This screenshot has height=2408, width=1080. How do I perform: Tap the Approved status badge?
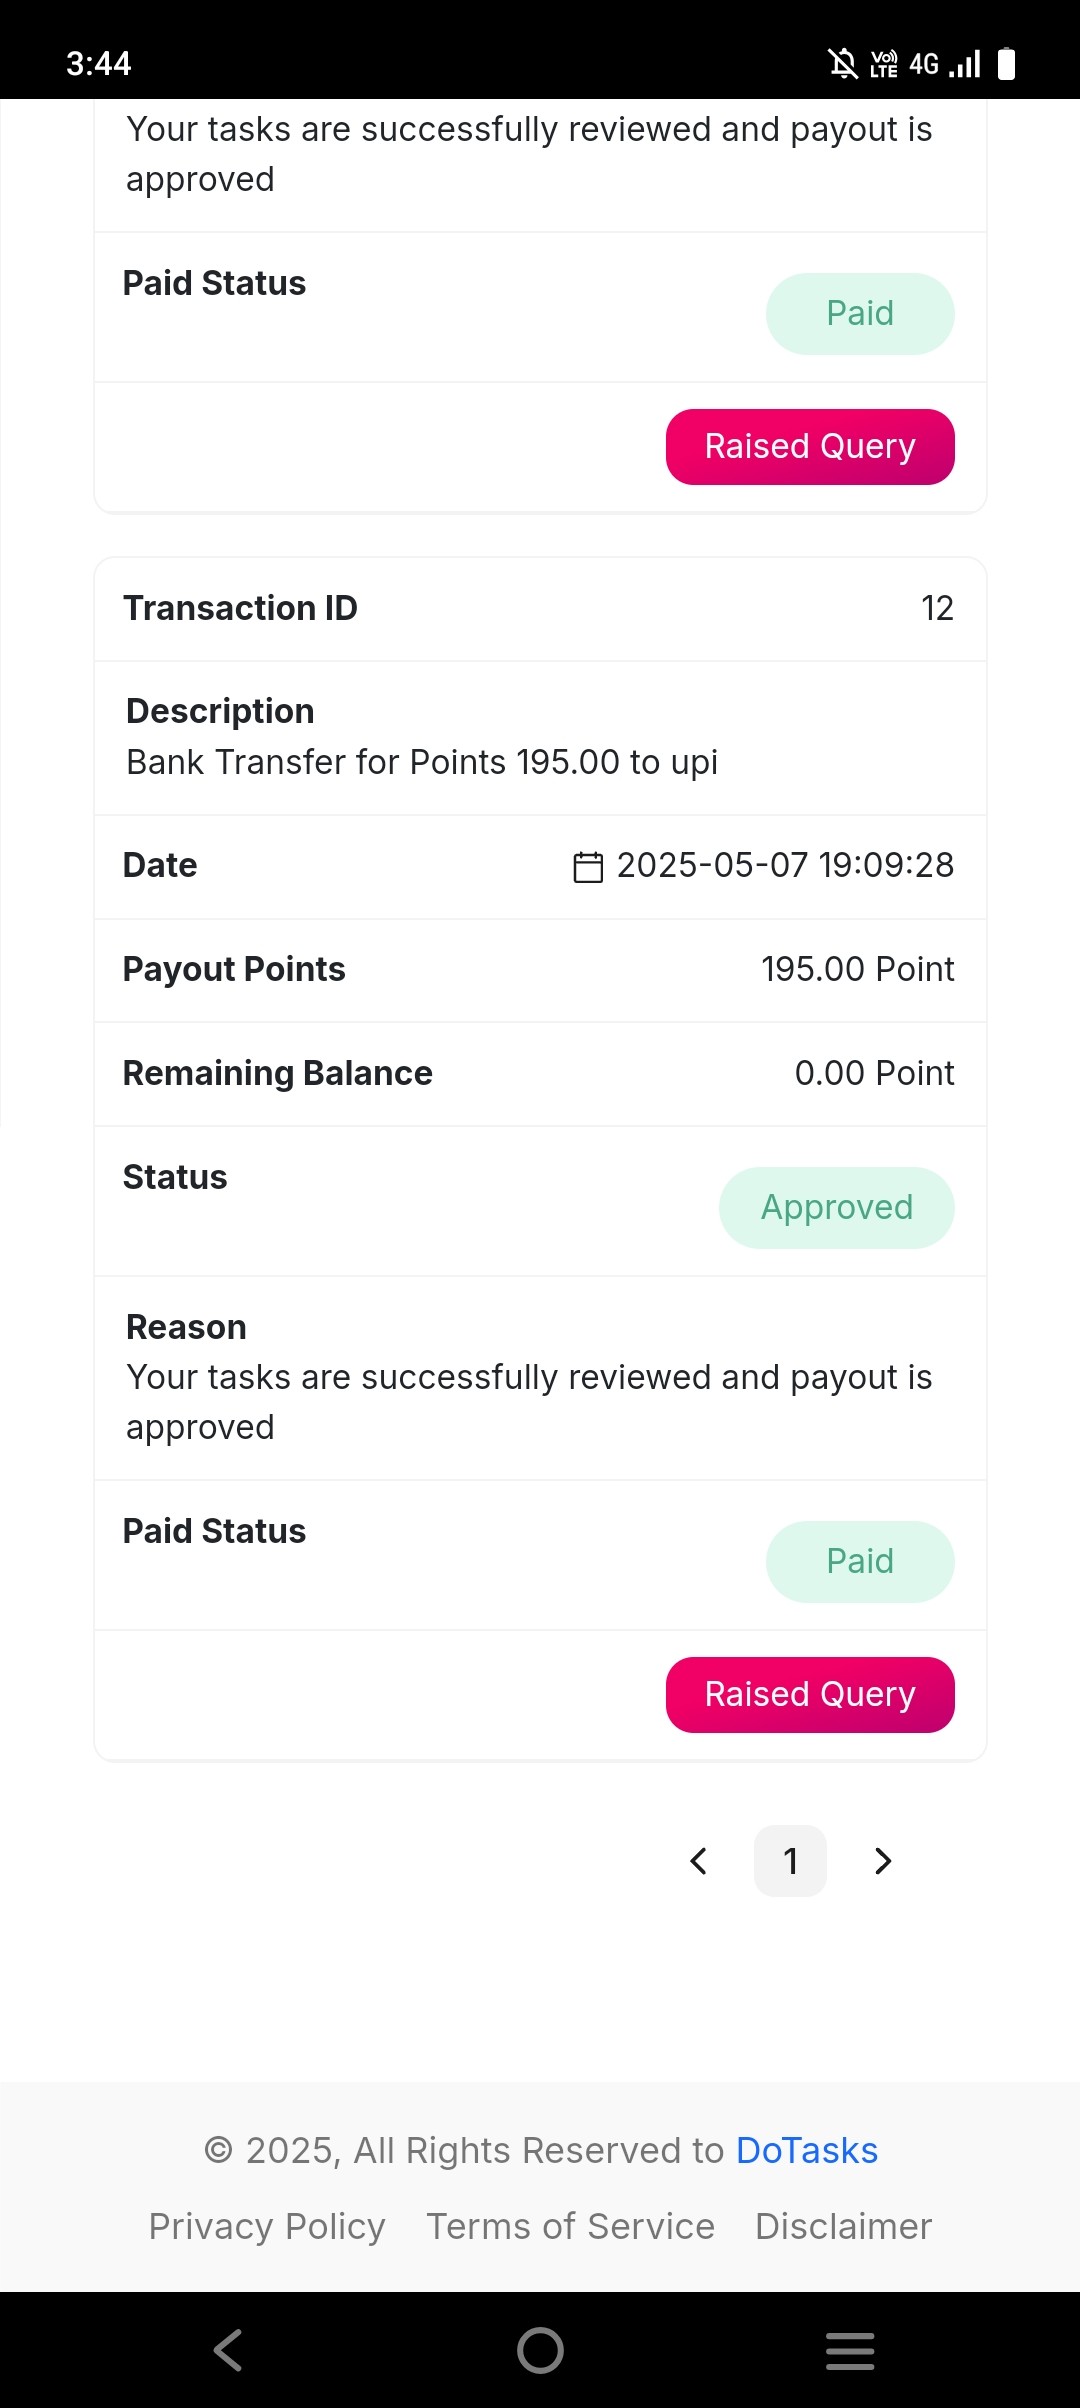tap(837, 1208)
